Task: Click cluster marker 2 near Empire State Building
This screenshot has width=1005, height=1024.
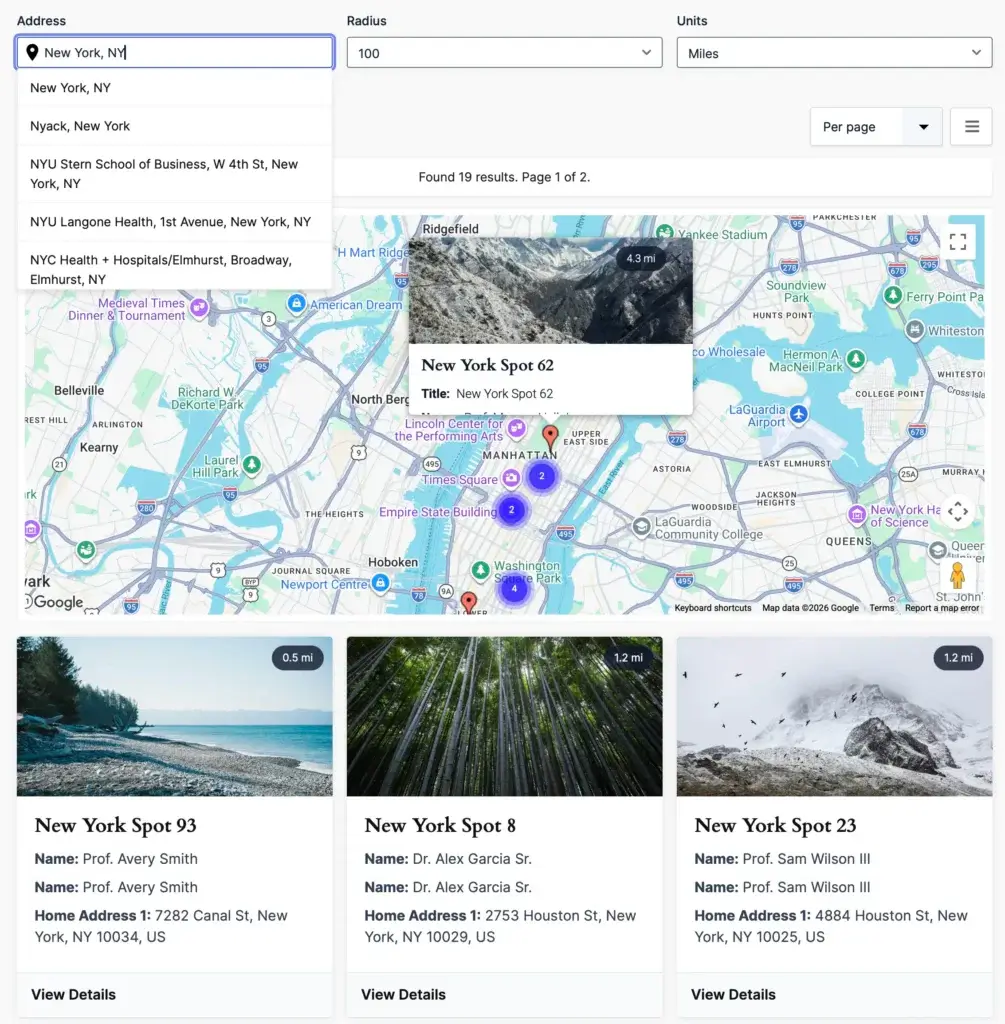Action: coord(511,509)
